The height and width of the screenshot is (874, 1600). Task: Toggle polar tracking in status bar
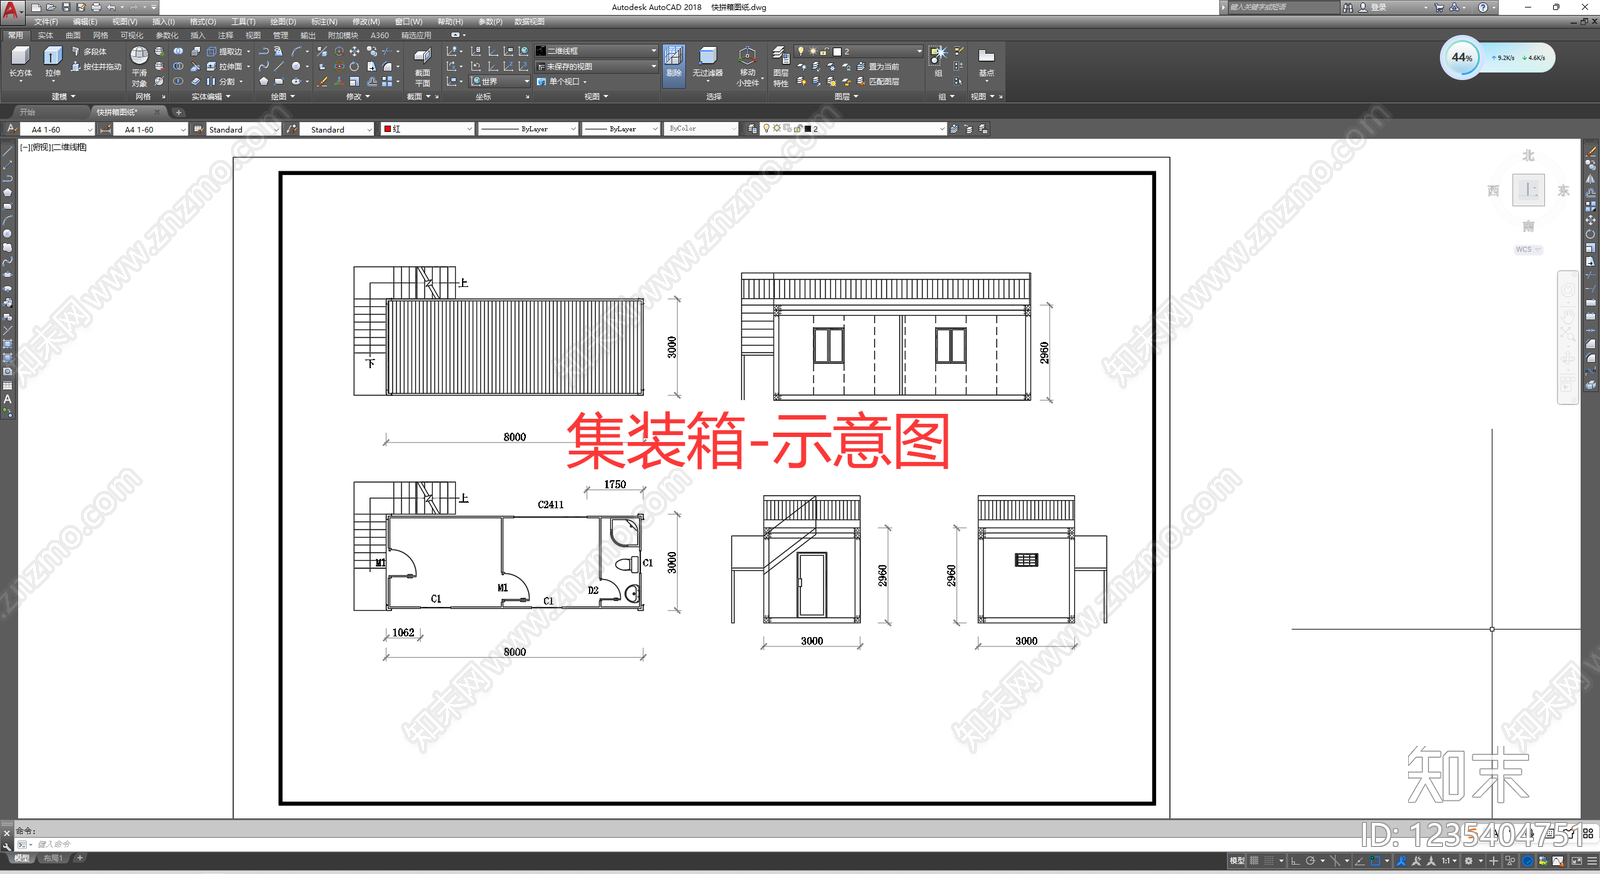[x=1310, y=860]
